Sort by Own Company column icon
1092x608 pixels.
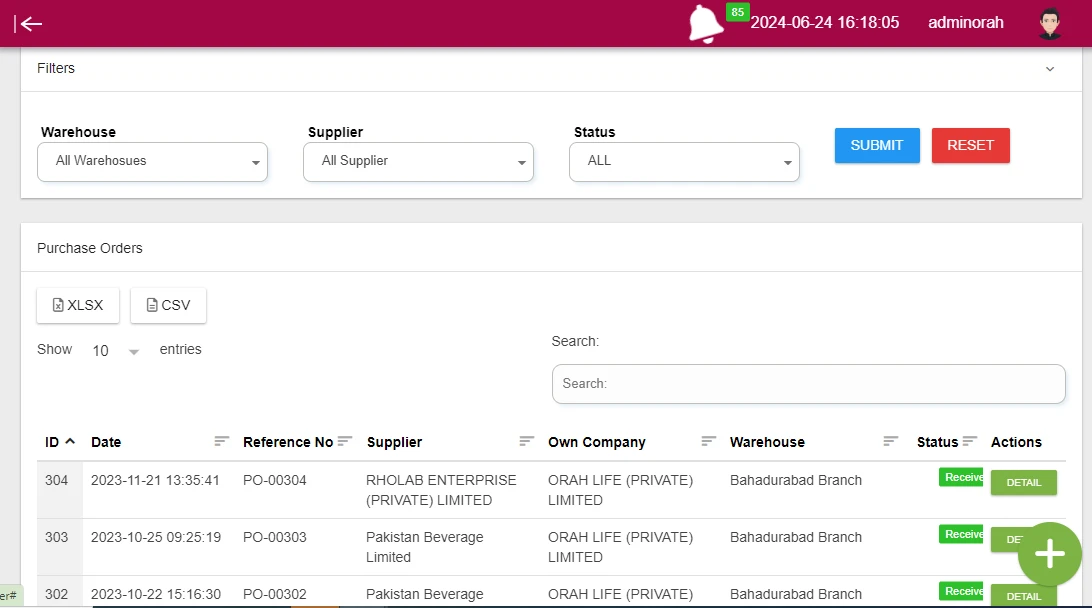click(708, 441)
